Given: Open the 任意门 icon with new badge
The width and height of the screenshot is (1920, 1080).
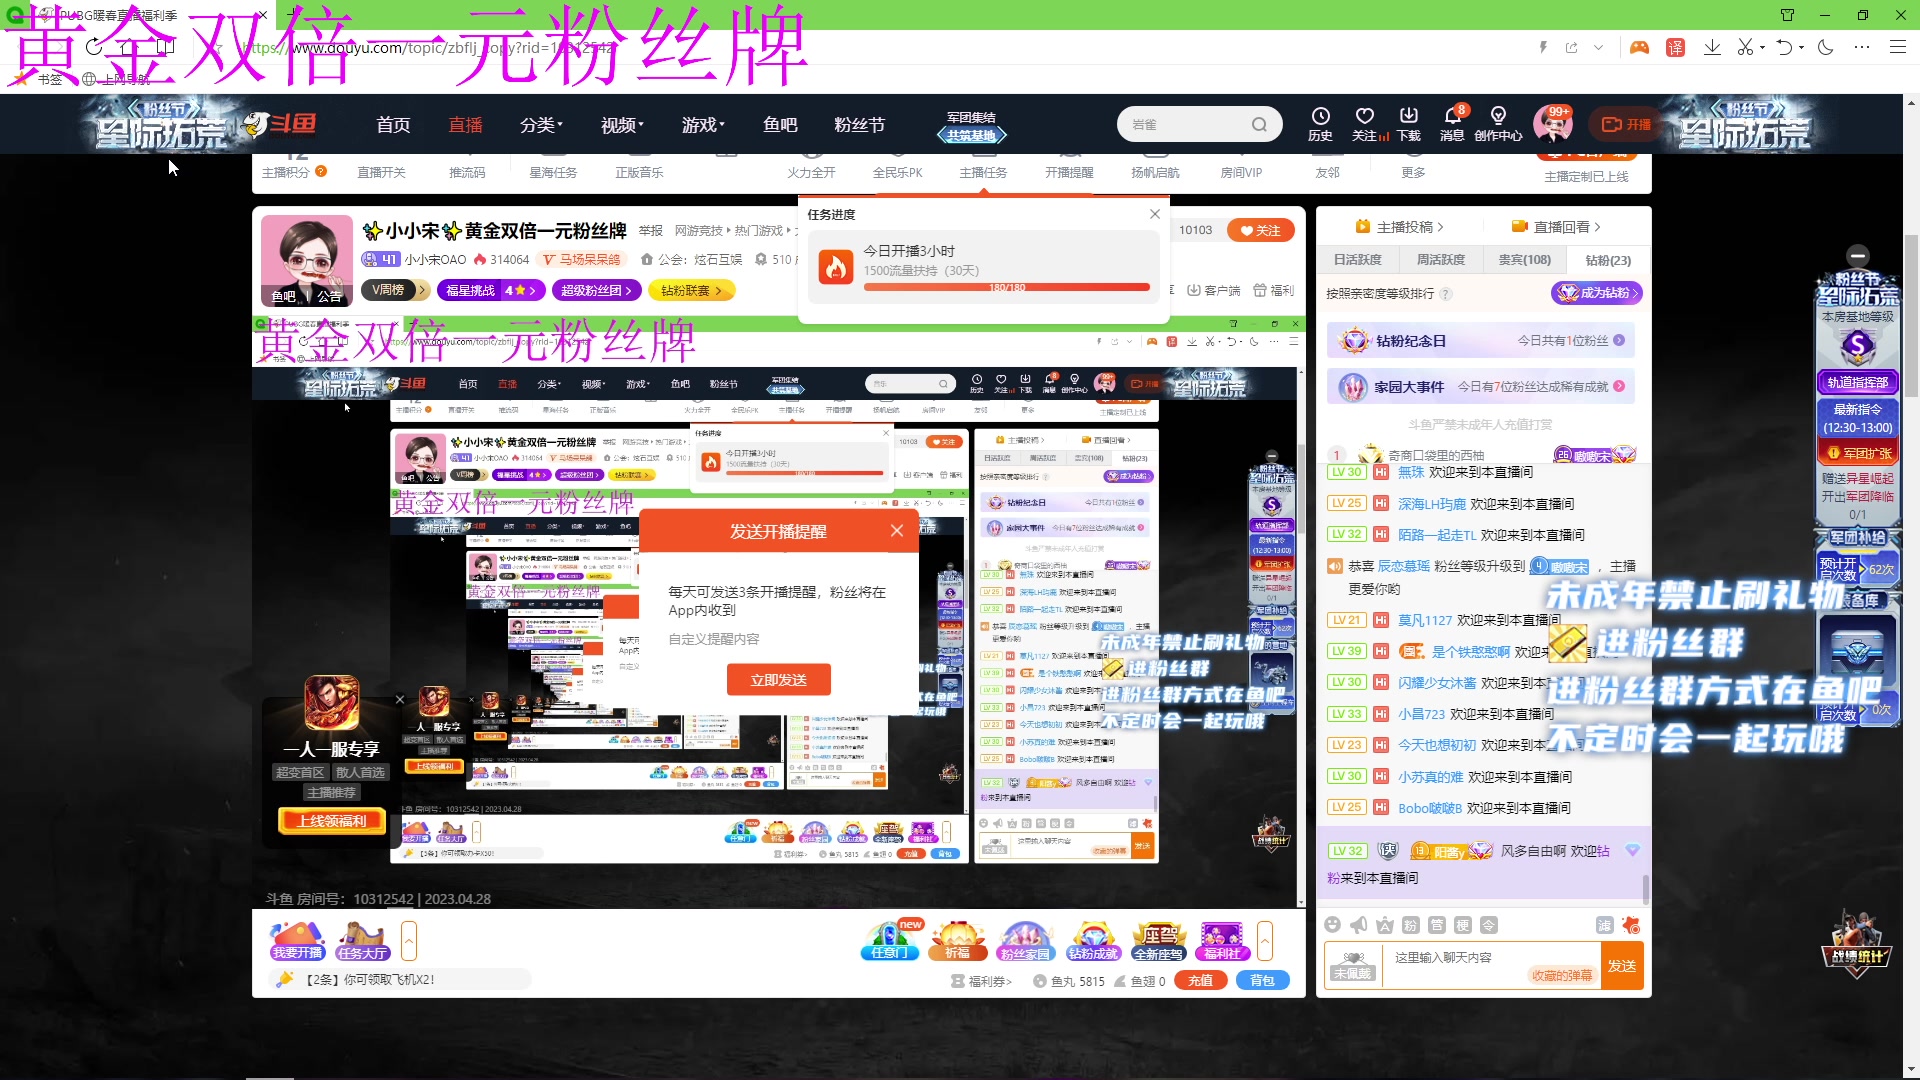Looking at the screenshot, I should click(x=889, y=938).
